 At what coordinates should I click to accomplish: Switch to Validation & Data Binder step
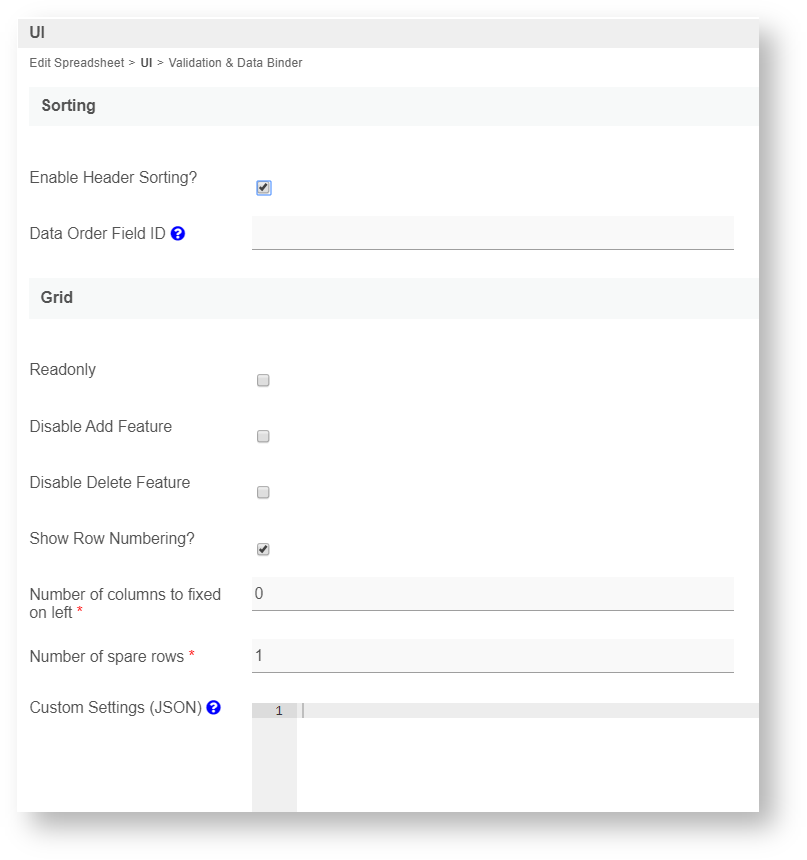pyautogui.click(x=235, y=63)
